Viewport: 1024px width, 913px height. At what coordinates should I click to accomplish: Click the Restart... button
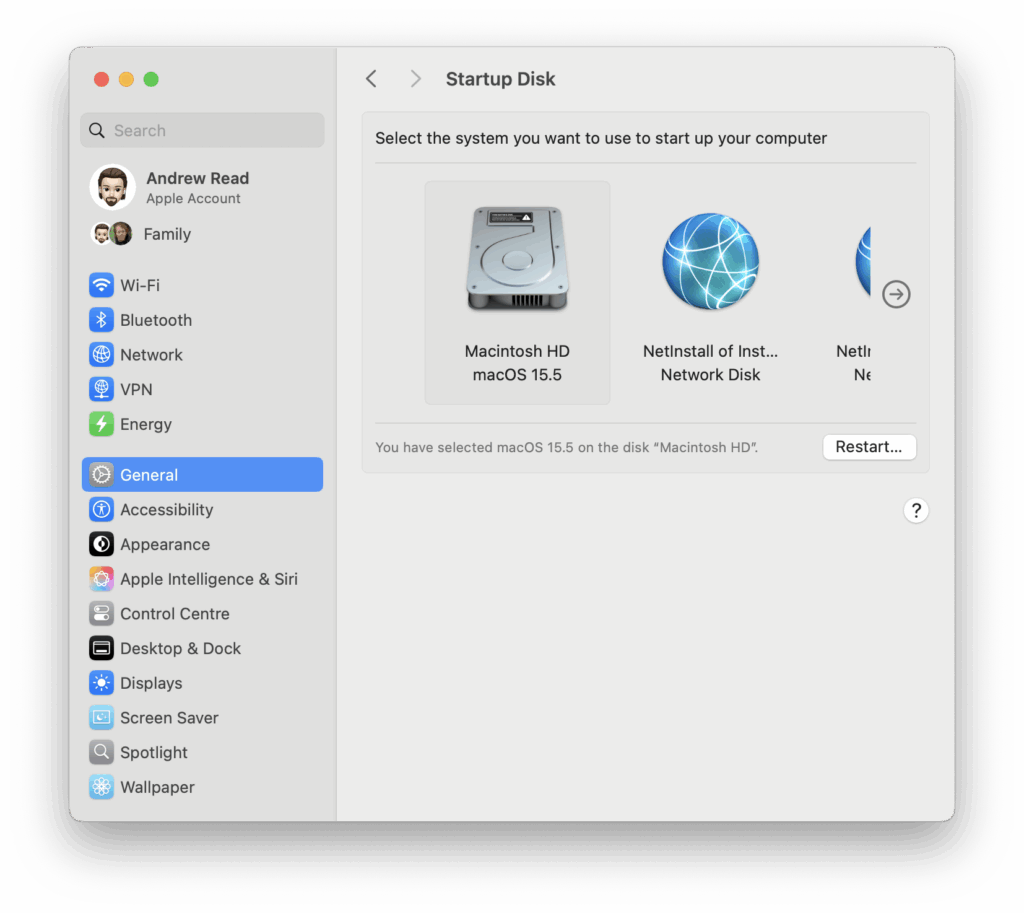point(869,447)
